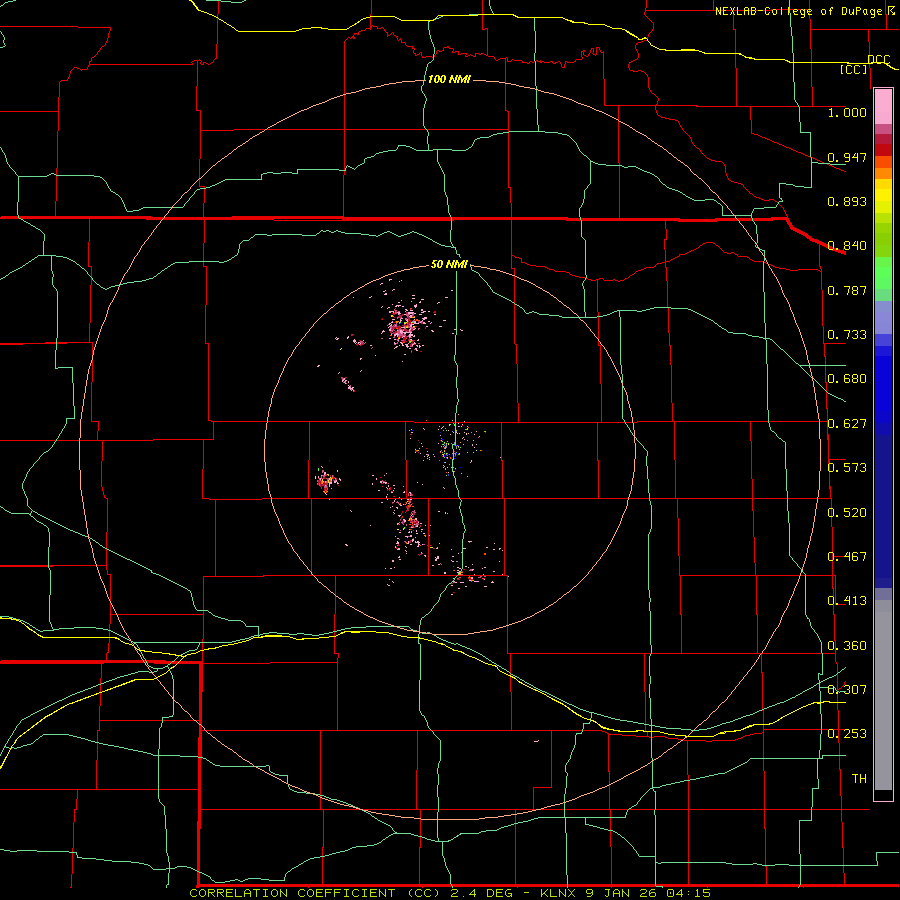Click the 0.253 scale value

pos(847,734)
